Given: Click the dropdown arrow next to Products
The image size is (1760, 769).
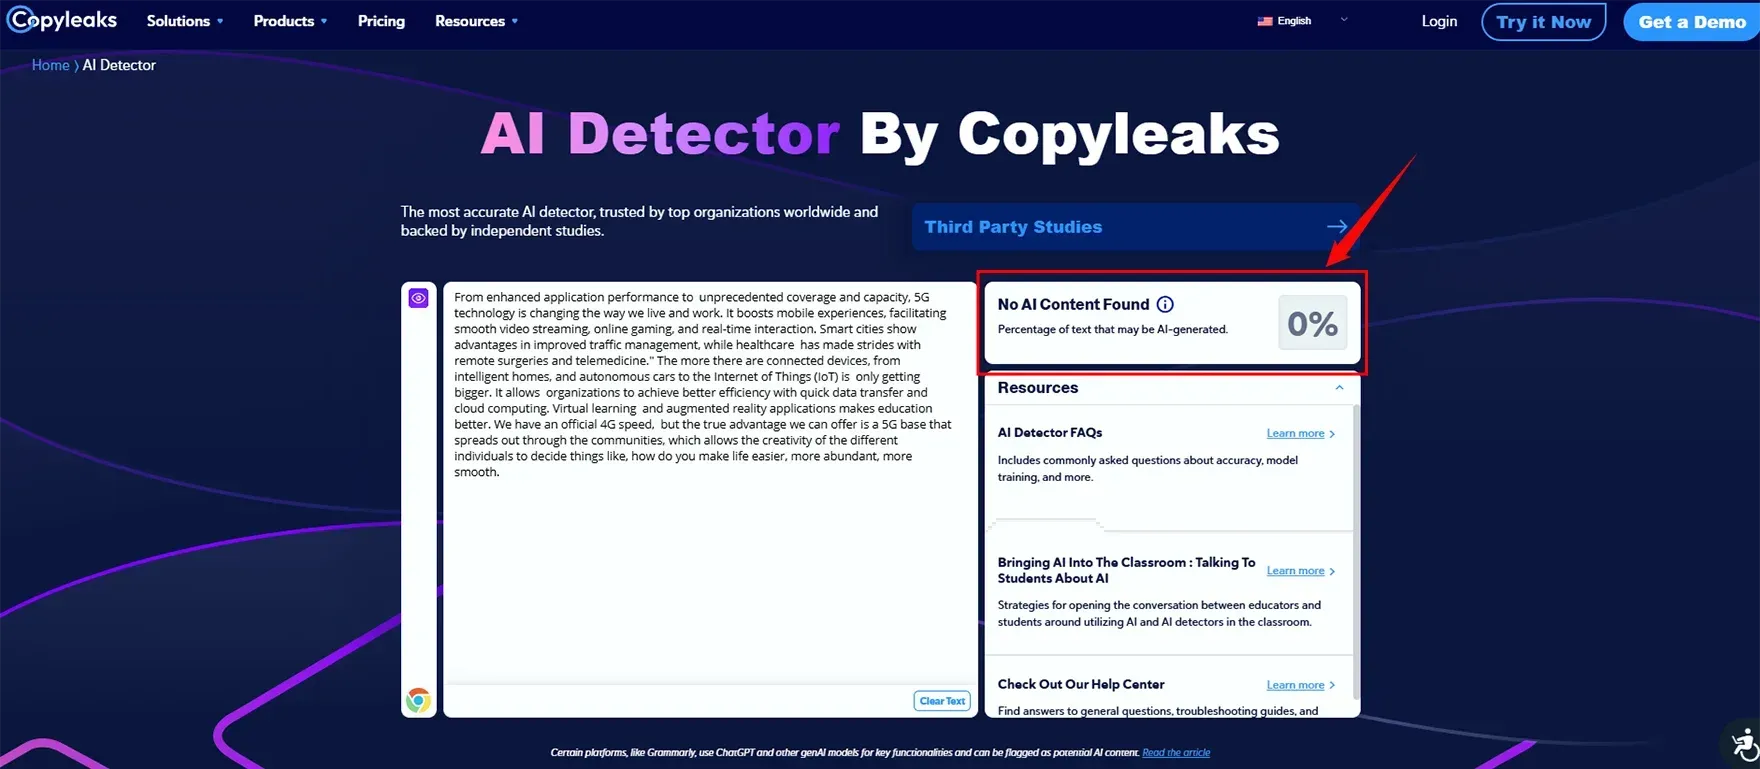Looking at the screenshot, I should point(323,21).
